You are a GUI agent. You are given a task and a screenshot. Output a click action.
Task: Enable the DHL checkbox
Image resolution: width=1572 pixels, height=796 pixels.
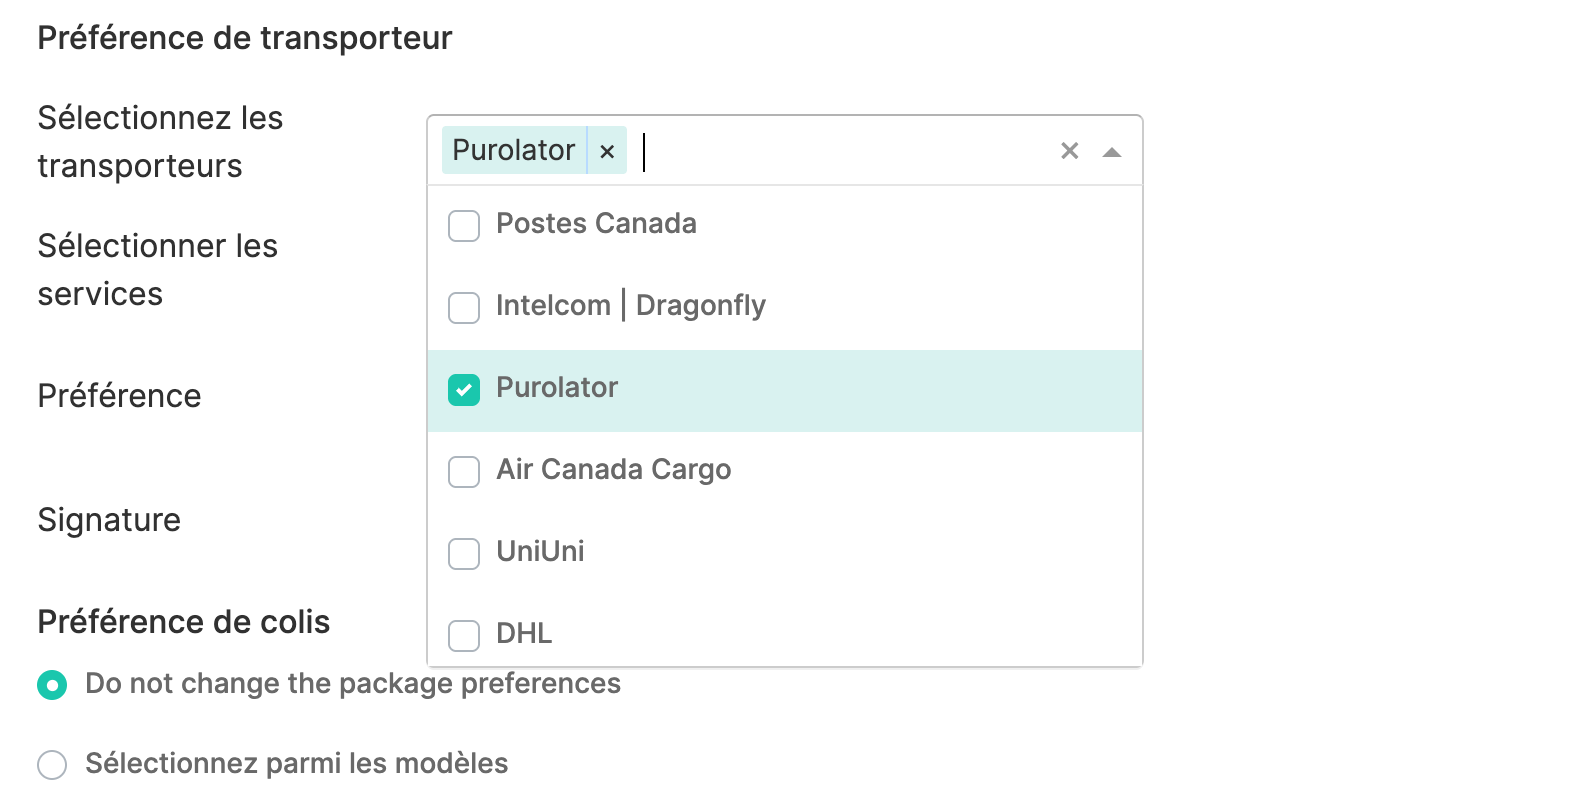pos(464,635)
